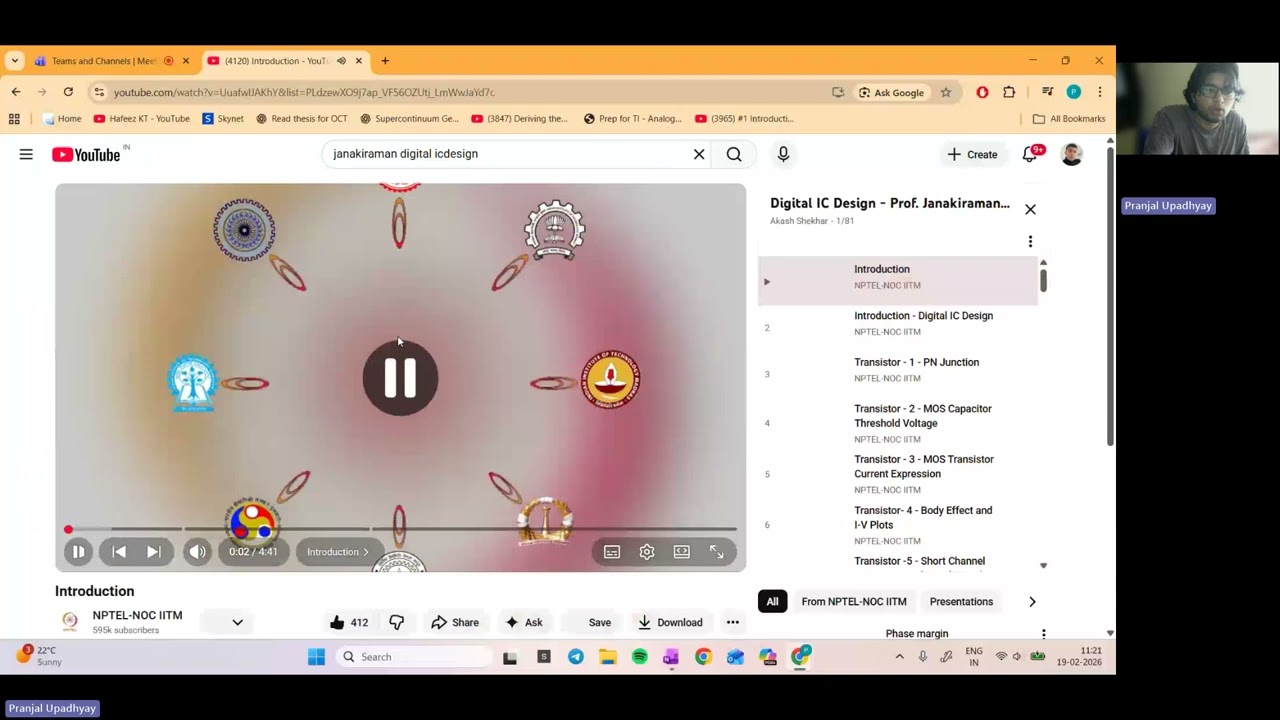Viewport: 1280px width, 720px height.
Task: Go to the previous video in player
Action: point(119,552)
